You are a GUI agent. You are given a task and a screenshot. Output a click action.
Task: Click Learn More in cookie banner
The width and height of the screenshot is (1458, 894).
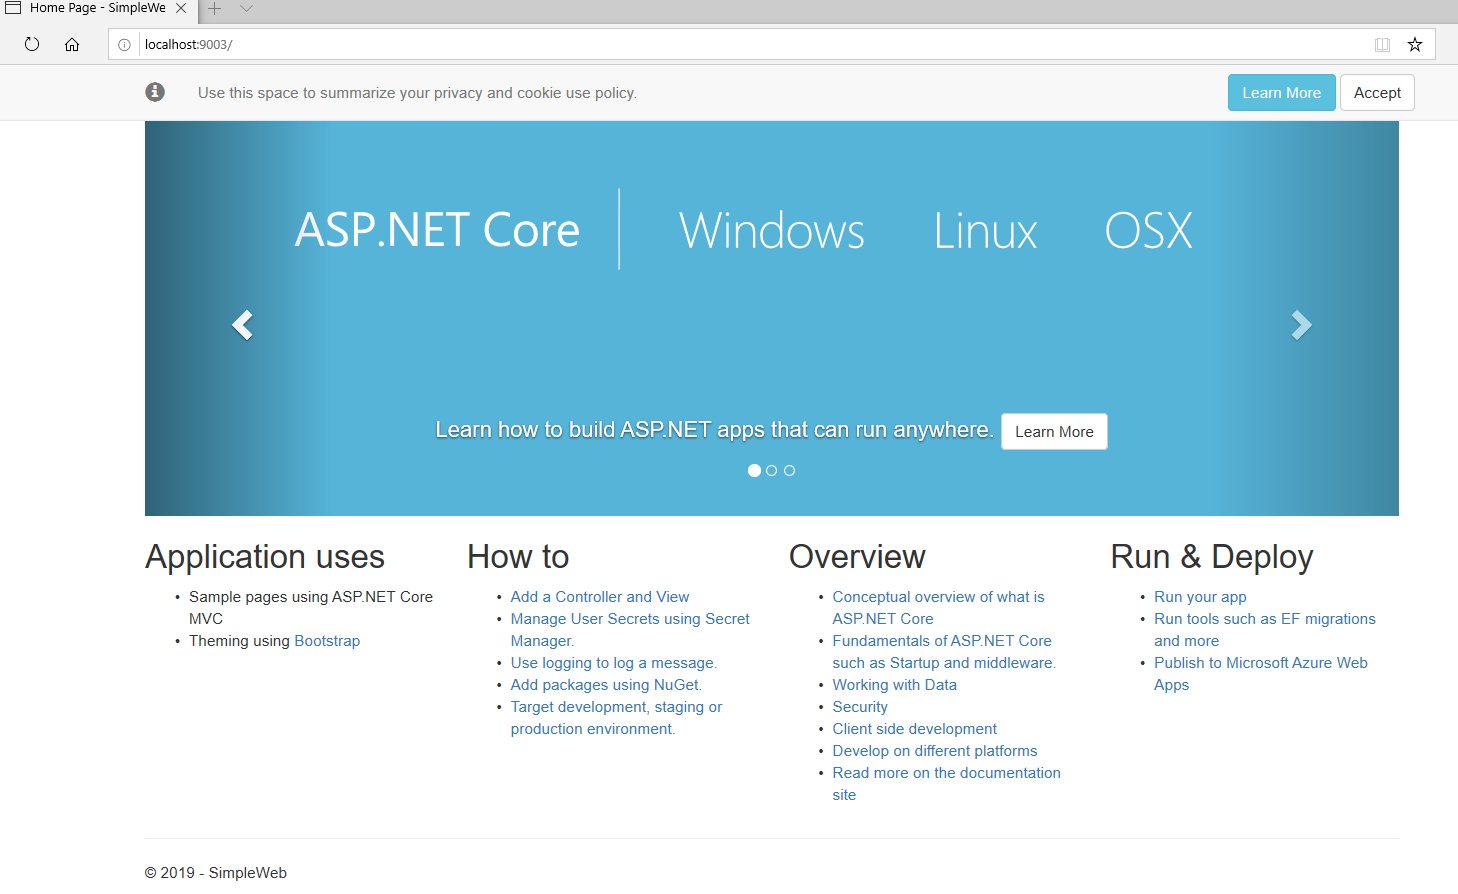pos(1281,93)
